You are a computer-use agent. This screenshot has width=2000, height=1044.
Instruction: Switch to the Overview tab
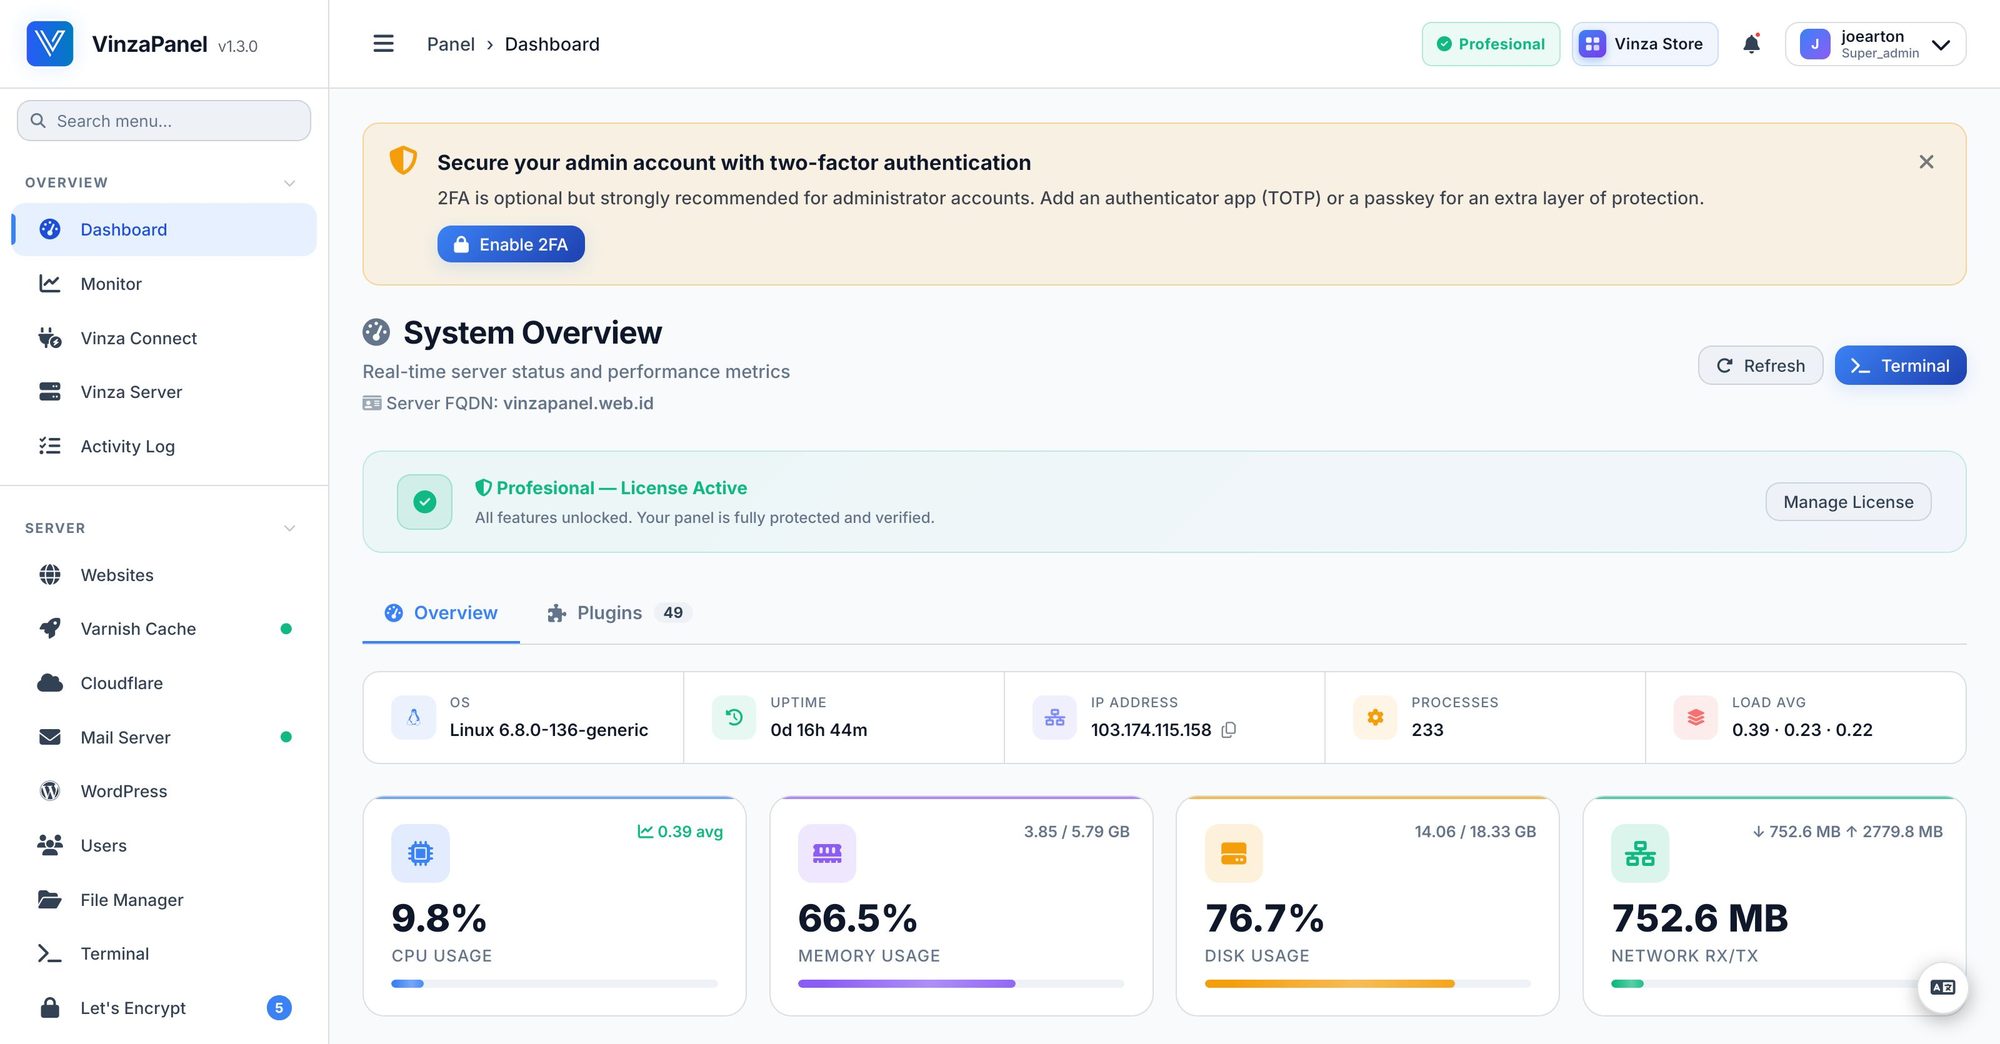point(441,613)
